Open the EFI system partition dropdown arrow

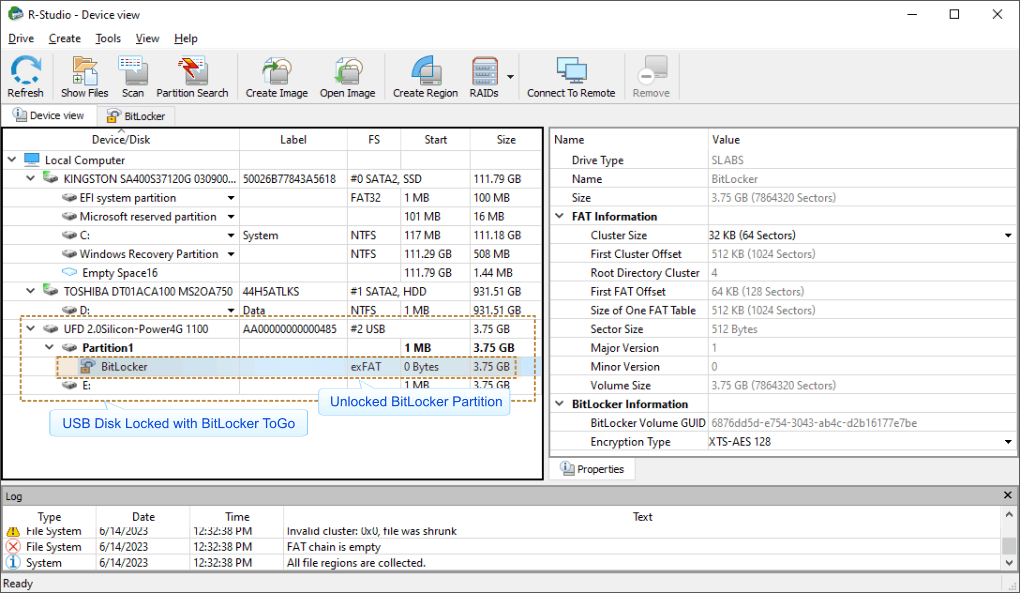(x=231, y=198)
